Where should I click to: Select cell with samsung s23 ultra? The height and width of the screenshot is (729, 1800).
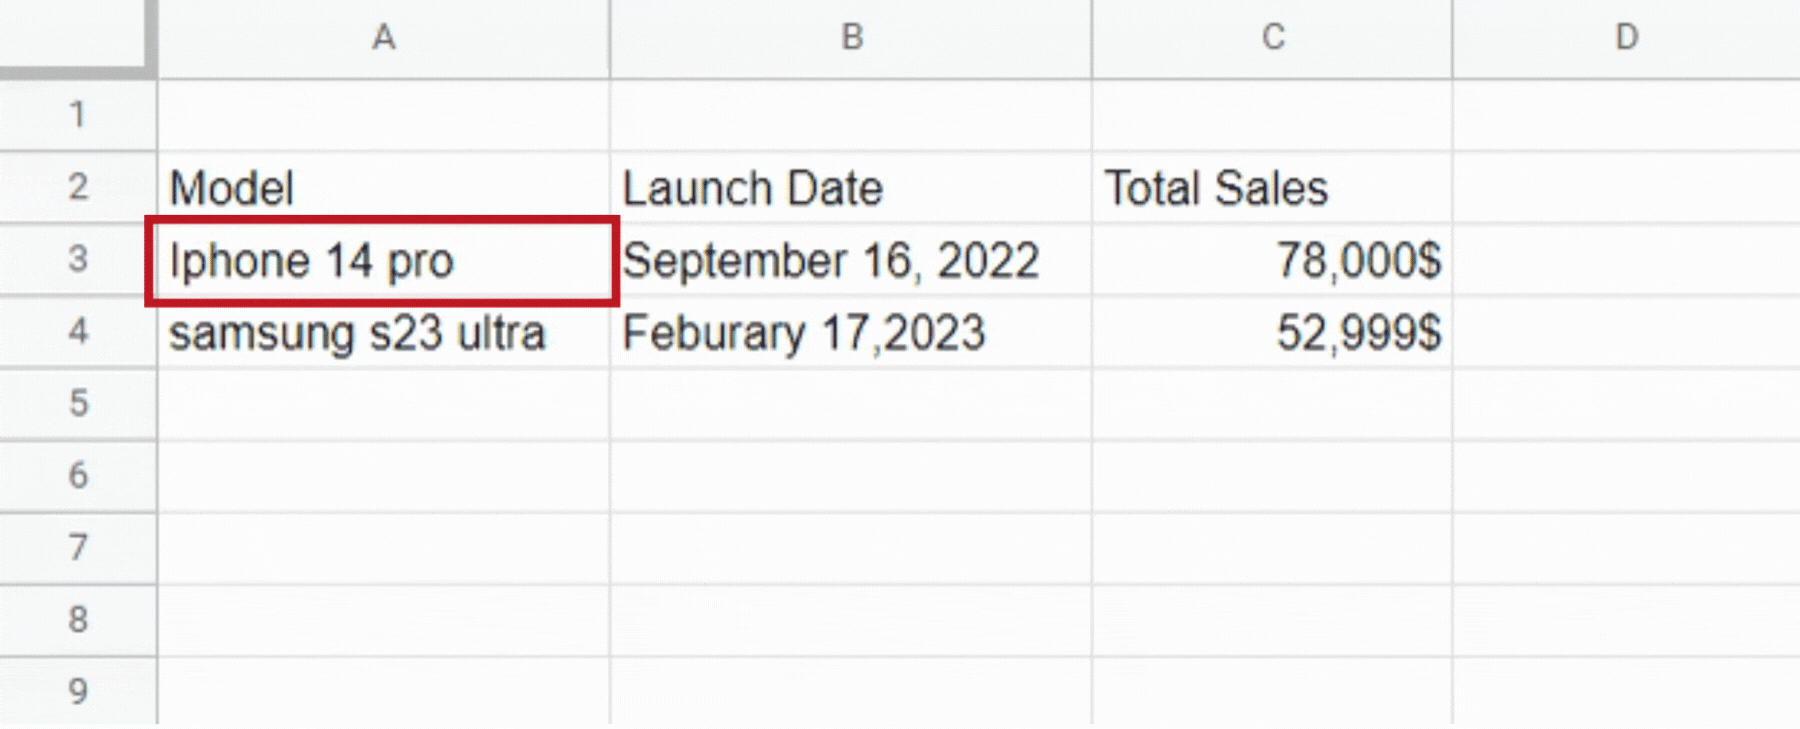click(x=383, y=332)
